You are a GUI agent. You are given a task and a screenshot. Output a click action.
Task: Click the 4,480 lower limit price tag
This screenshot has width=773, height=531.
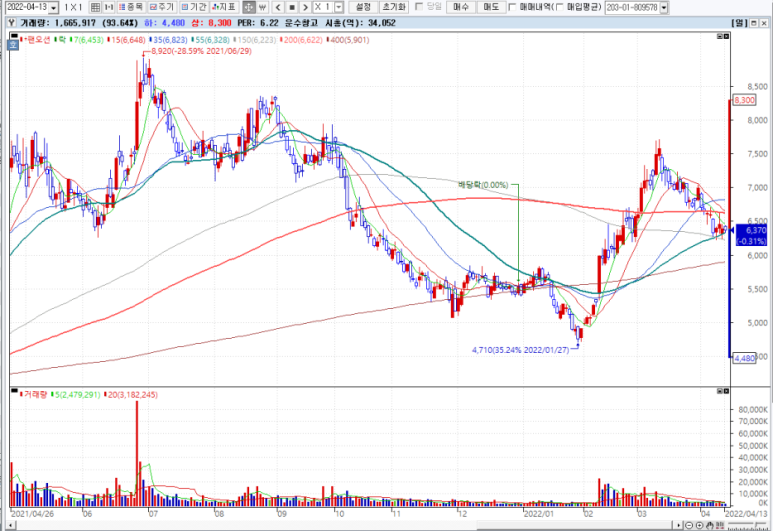(744, 358)
